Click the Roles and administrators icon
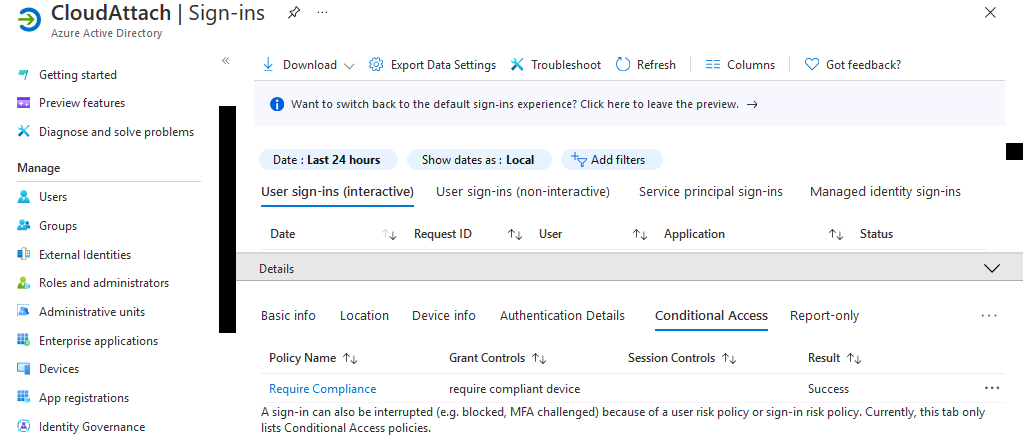The height and width of the screenshot is (445, 1023). (x=23, y=283)
